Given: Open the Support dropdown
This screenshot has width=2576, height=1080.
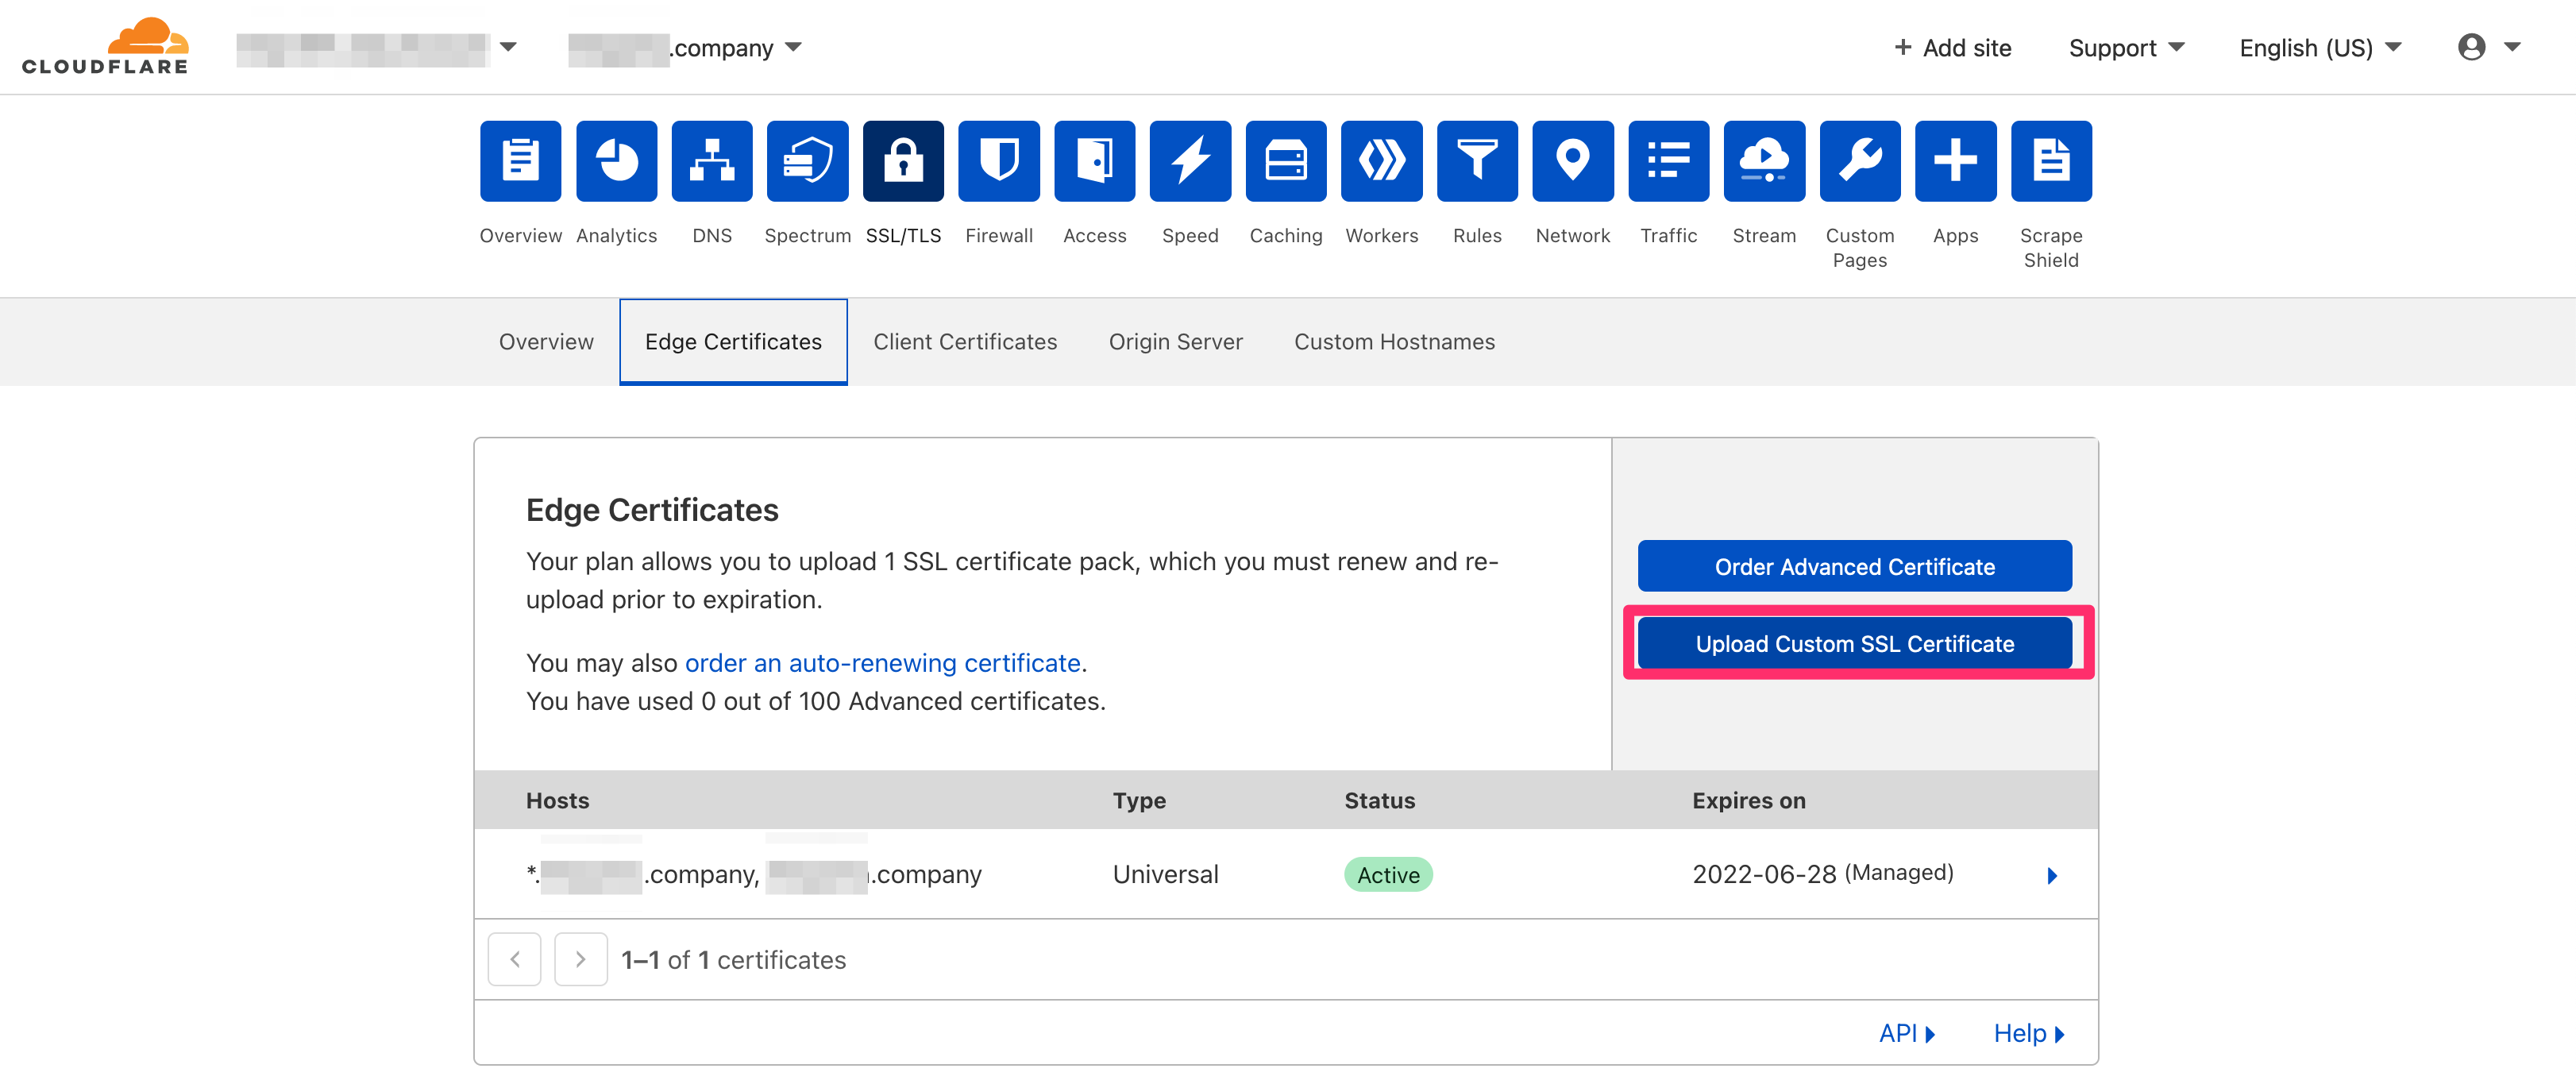Looking at the screenshot, I should (2126, 47).
